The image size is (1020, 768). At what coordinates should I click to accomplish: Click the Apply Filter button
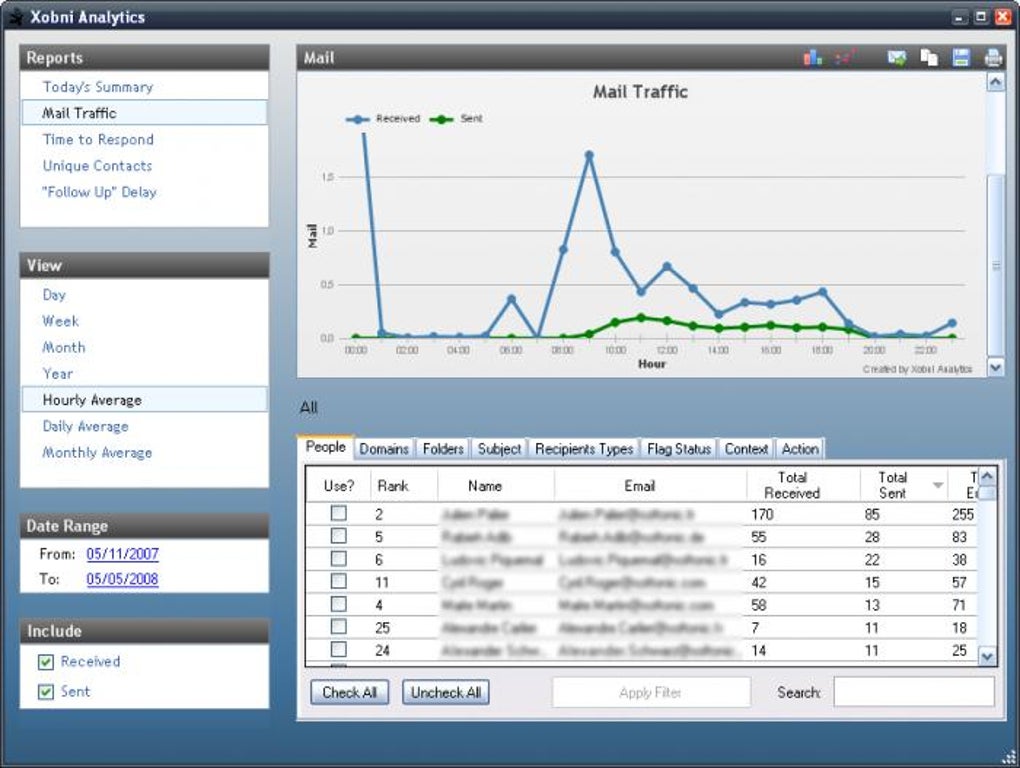[x=651, y=693]
